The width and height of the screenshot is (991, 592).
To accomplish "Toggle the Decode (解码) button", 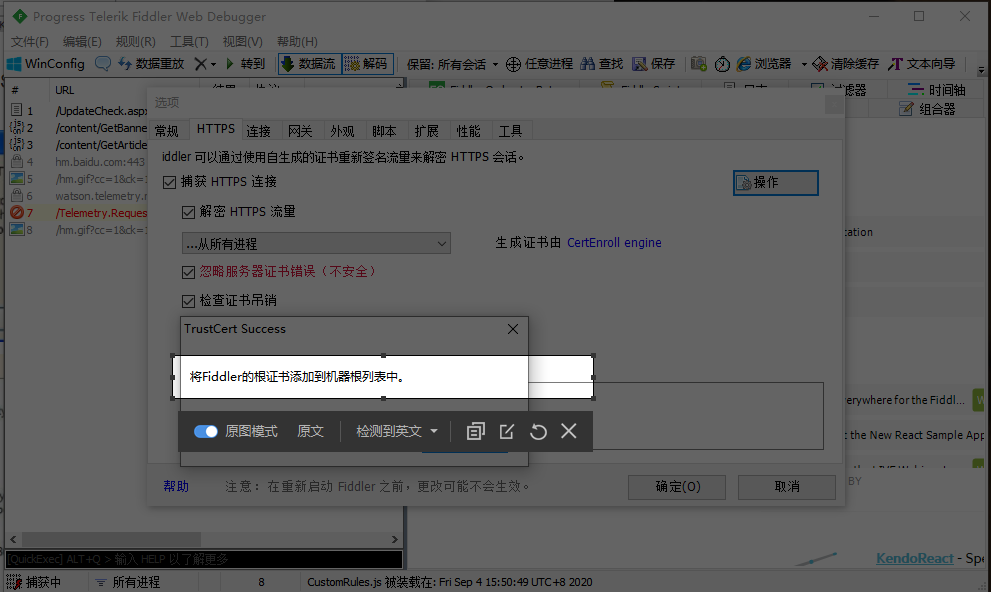I will pyautogui.click(x=367, y=64).
